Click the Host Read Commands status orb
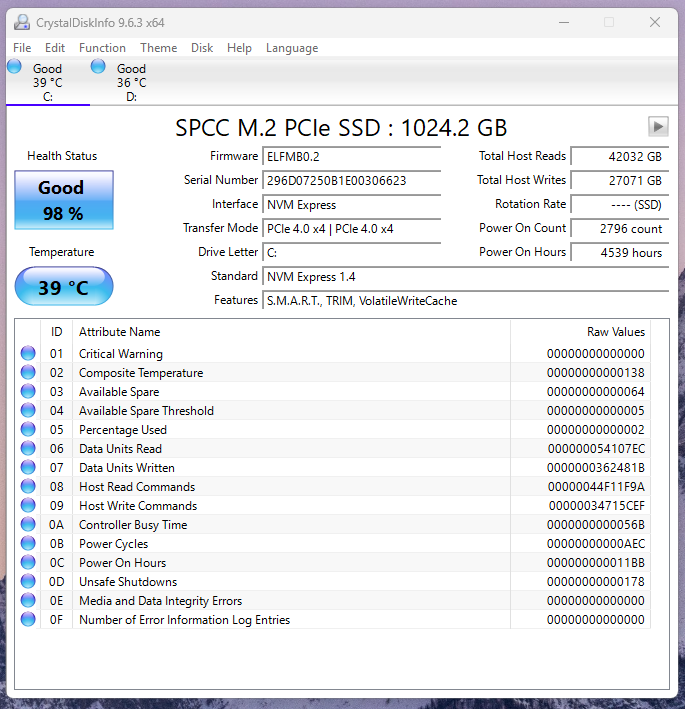Image resolution: width=685 pixels, height=709 pixels. point(28,486)
